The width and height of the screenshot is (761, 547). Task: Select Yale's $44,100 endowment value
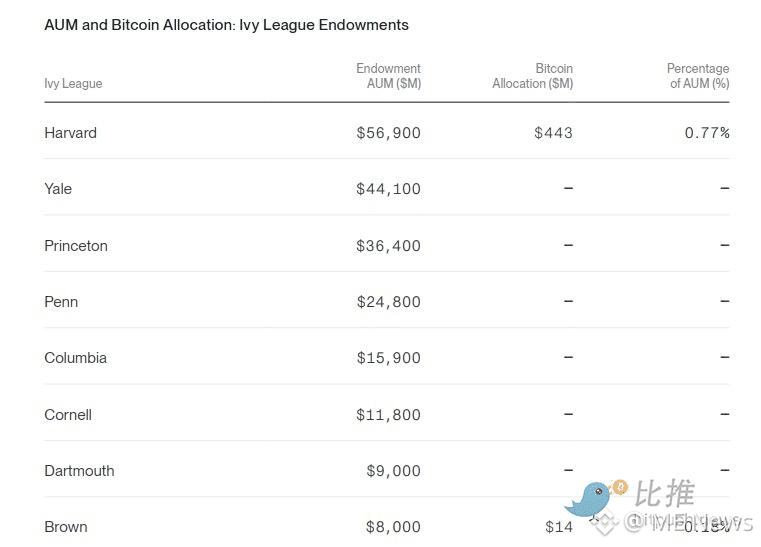(x=388, y=189)
